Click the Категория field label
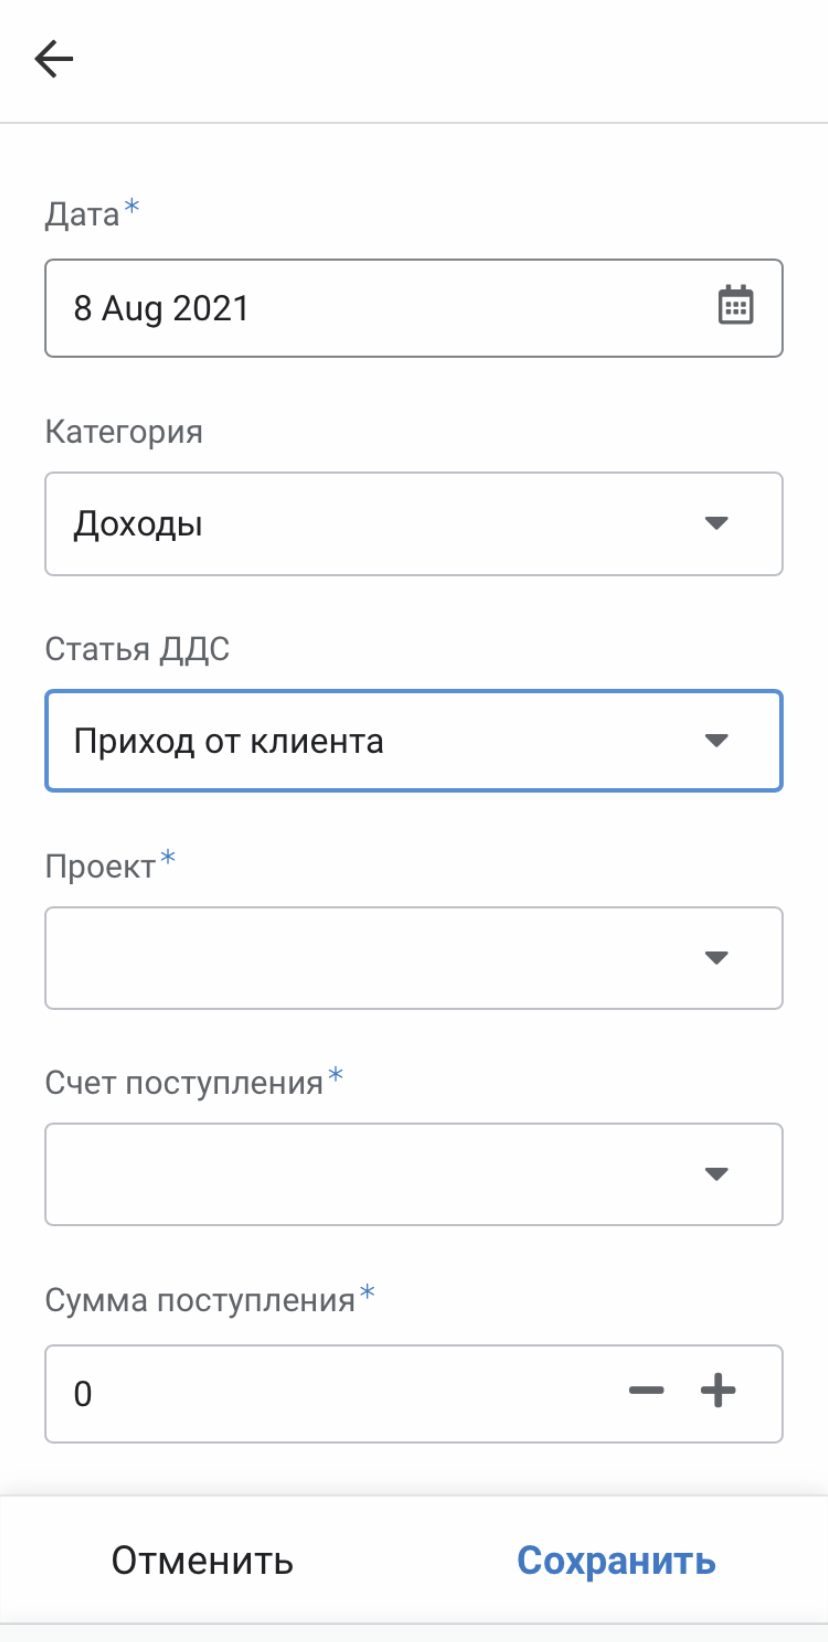This screenshot has height=1642, width=828. click(x=124, y=432)
